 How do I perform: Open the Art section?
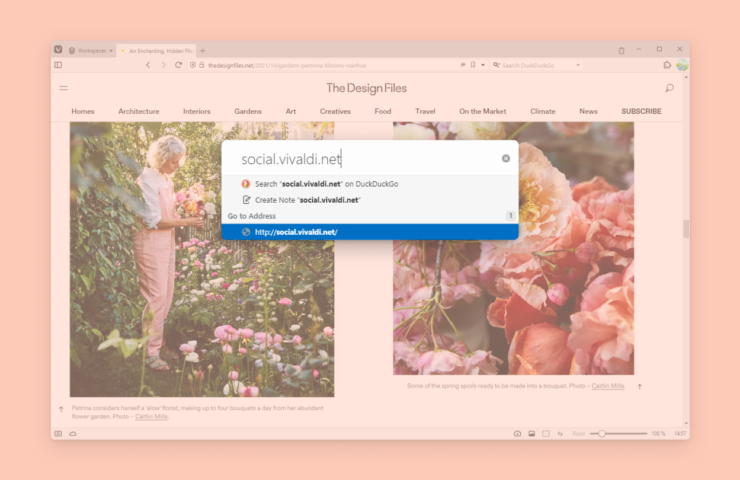(x=291, y=111)
